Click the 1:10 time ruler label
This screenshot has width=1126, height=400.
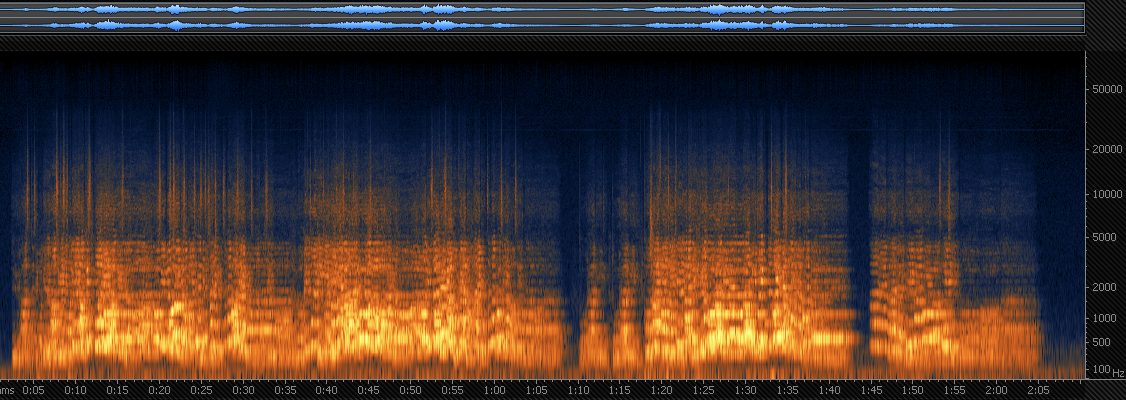[578, 390]
